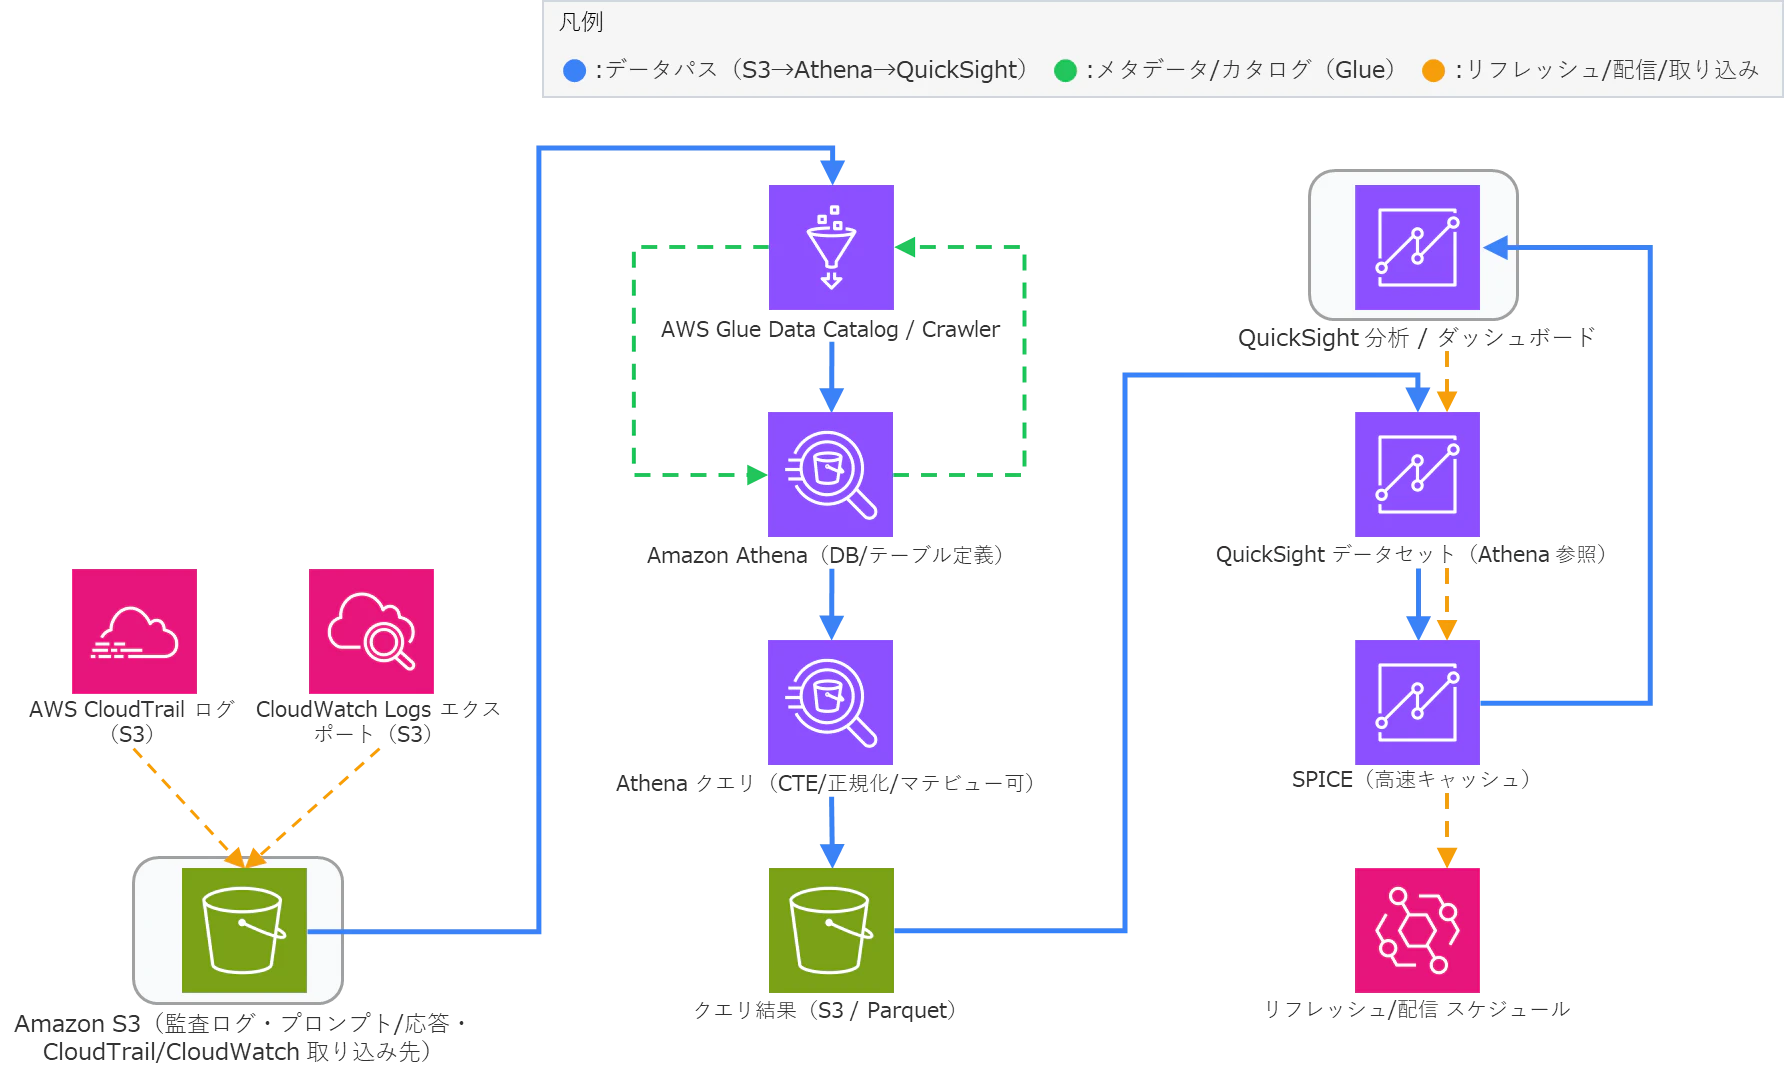Select the クエリ結果 S3 Parquet bucket icon

tap(831, 930)
